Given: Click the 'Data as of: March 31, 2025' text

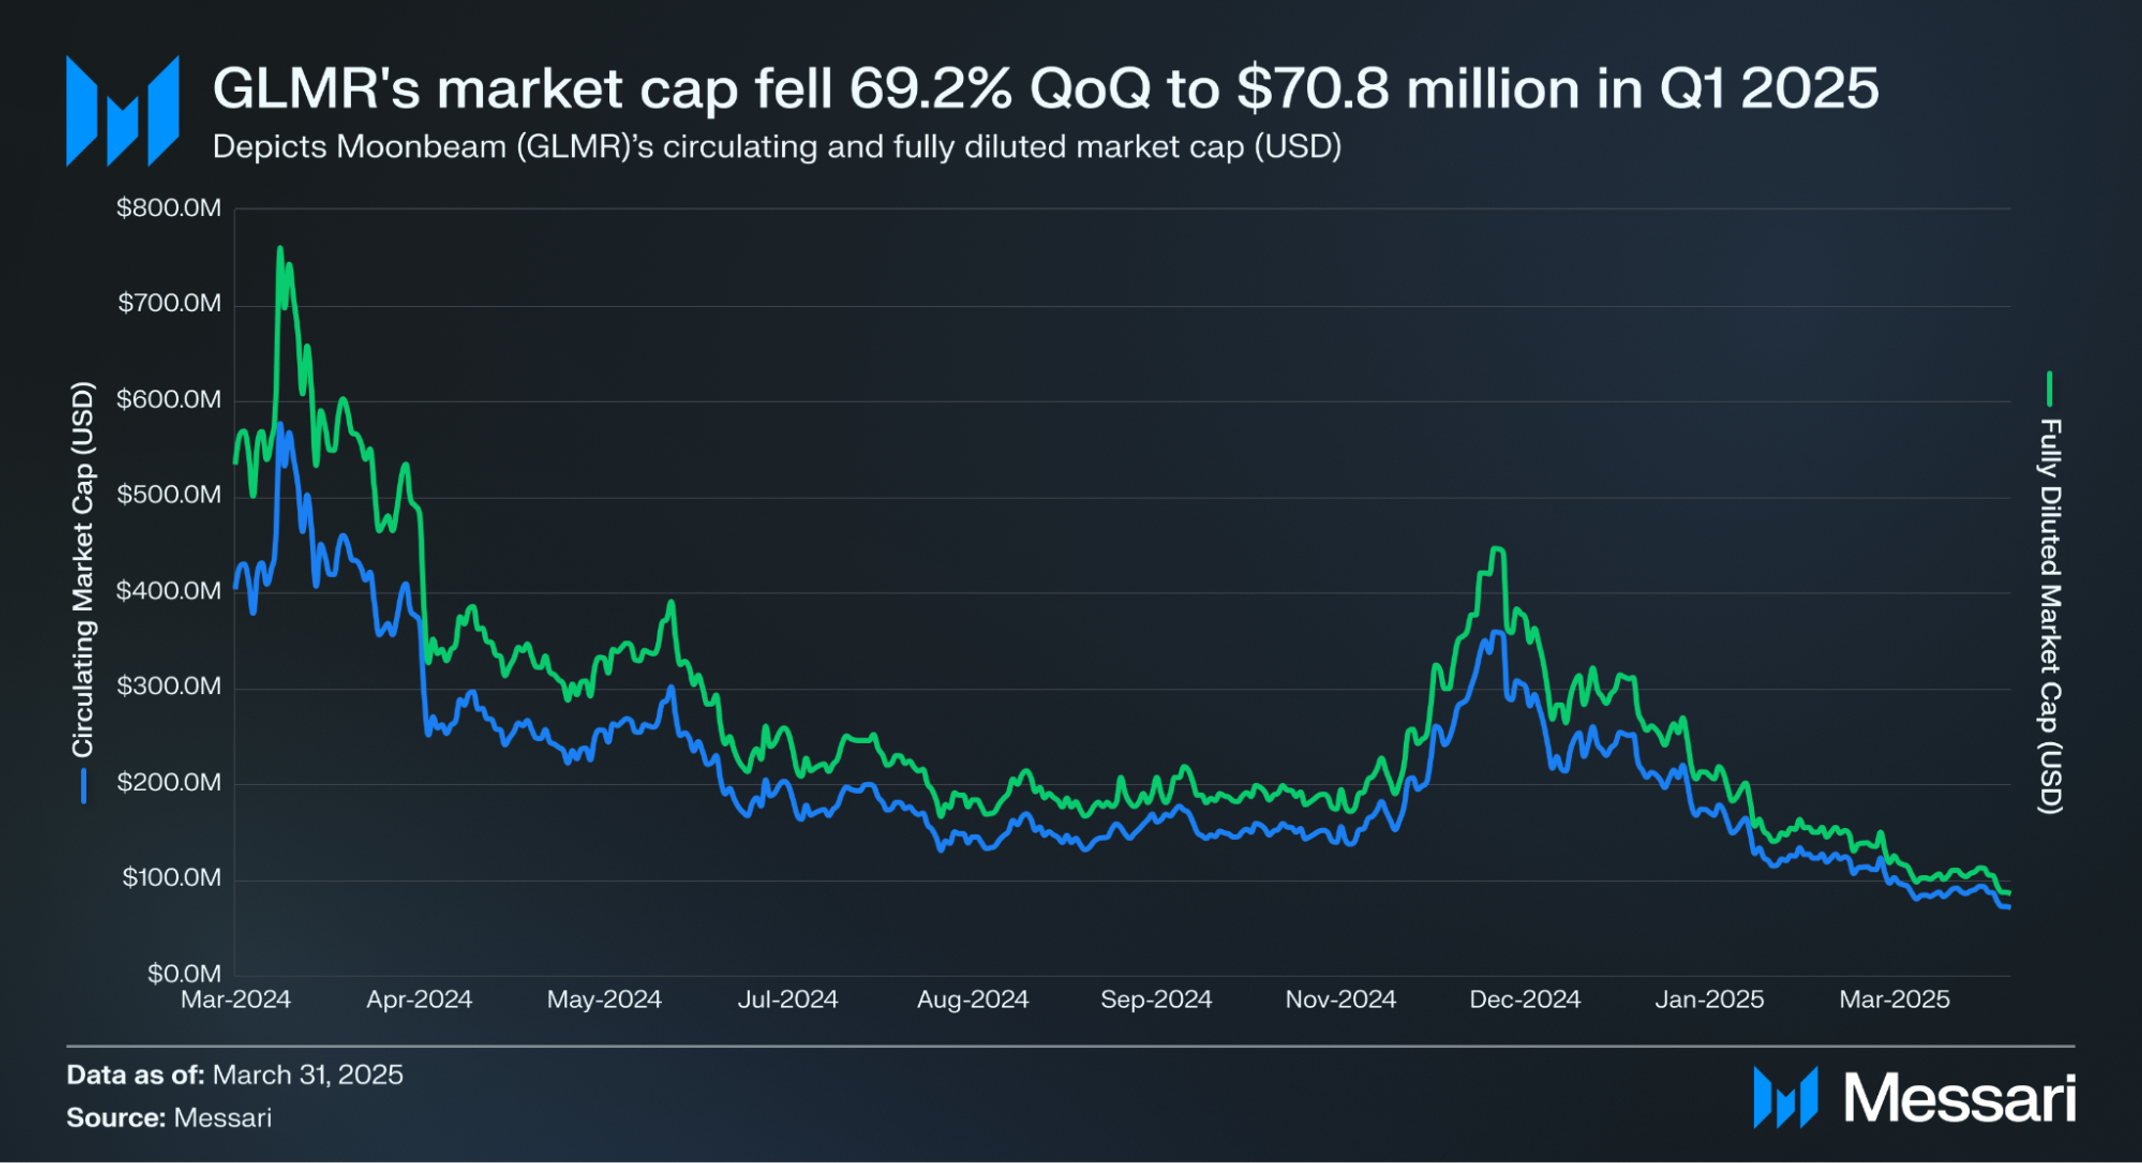Looking at the screenshot, I should click(235, 1075).
